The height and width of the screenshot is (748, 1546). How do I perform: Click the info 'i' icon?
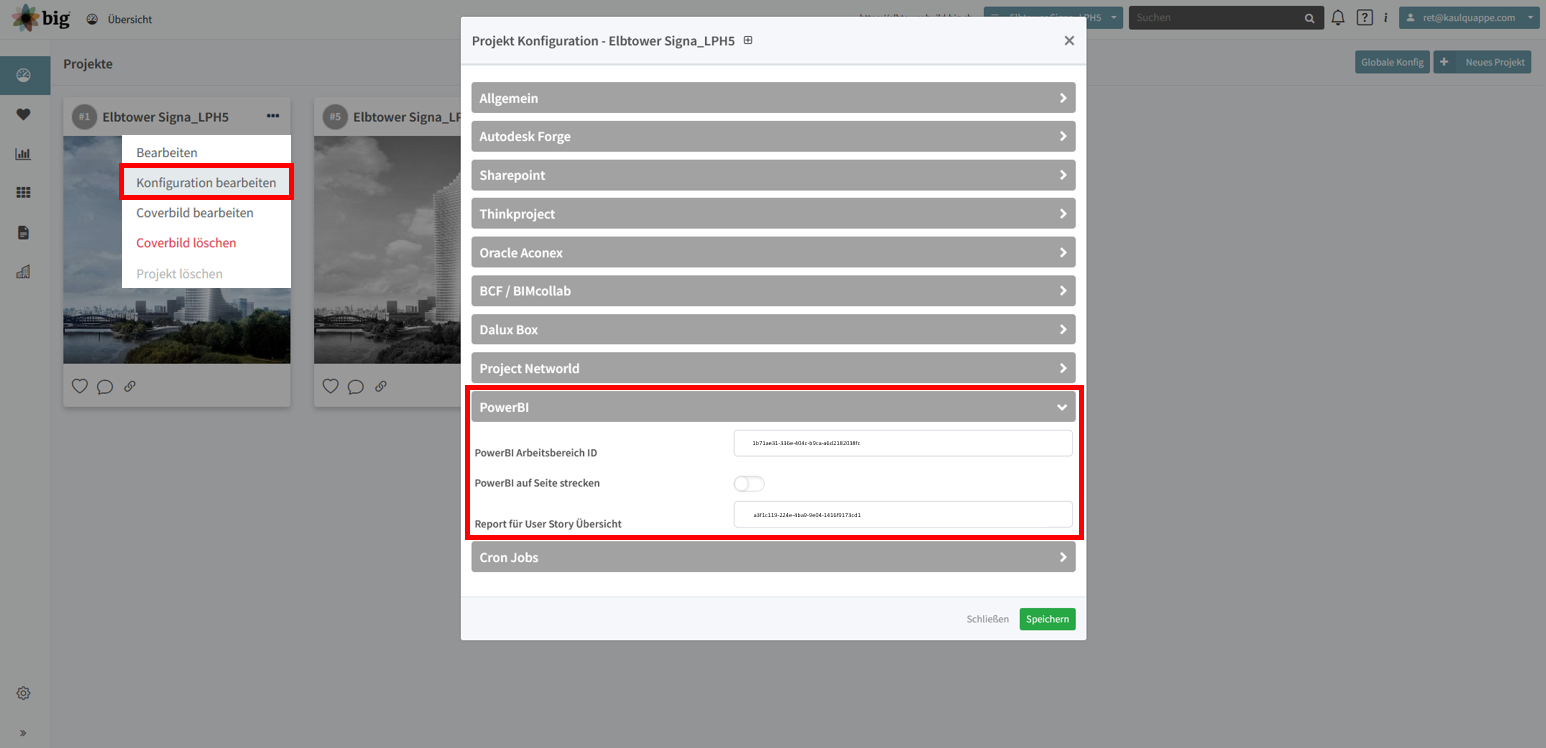point(1385,18)
